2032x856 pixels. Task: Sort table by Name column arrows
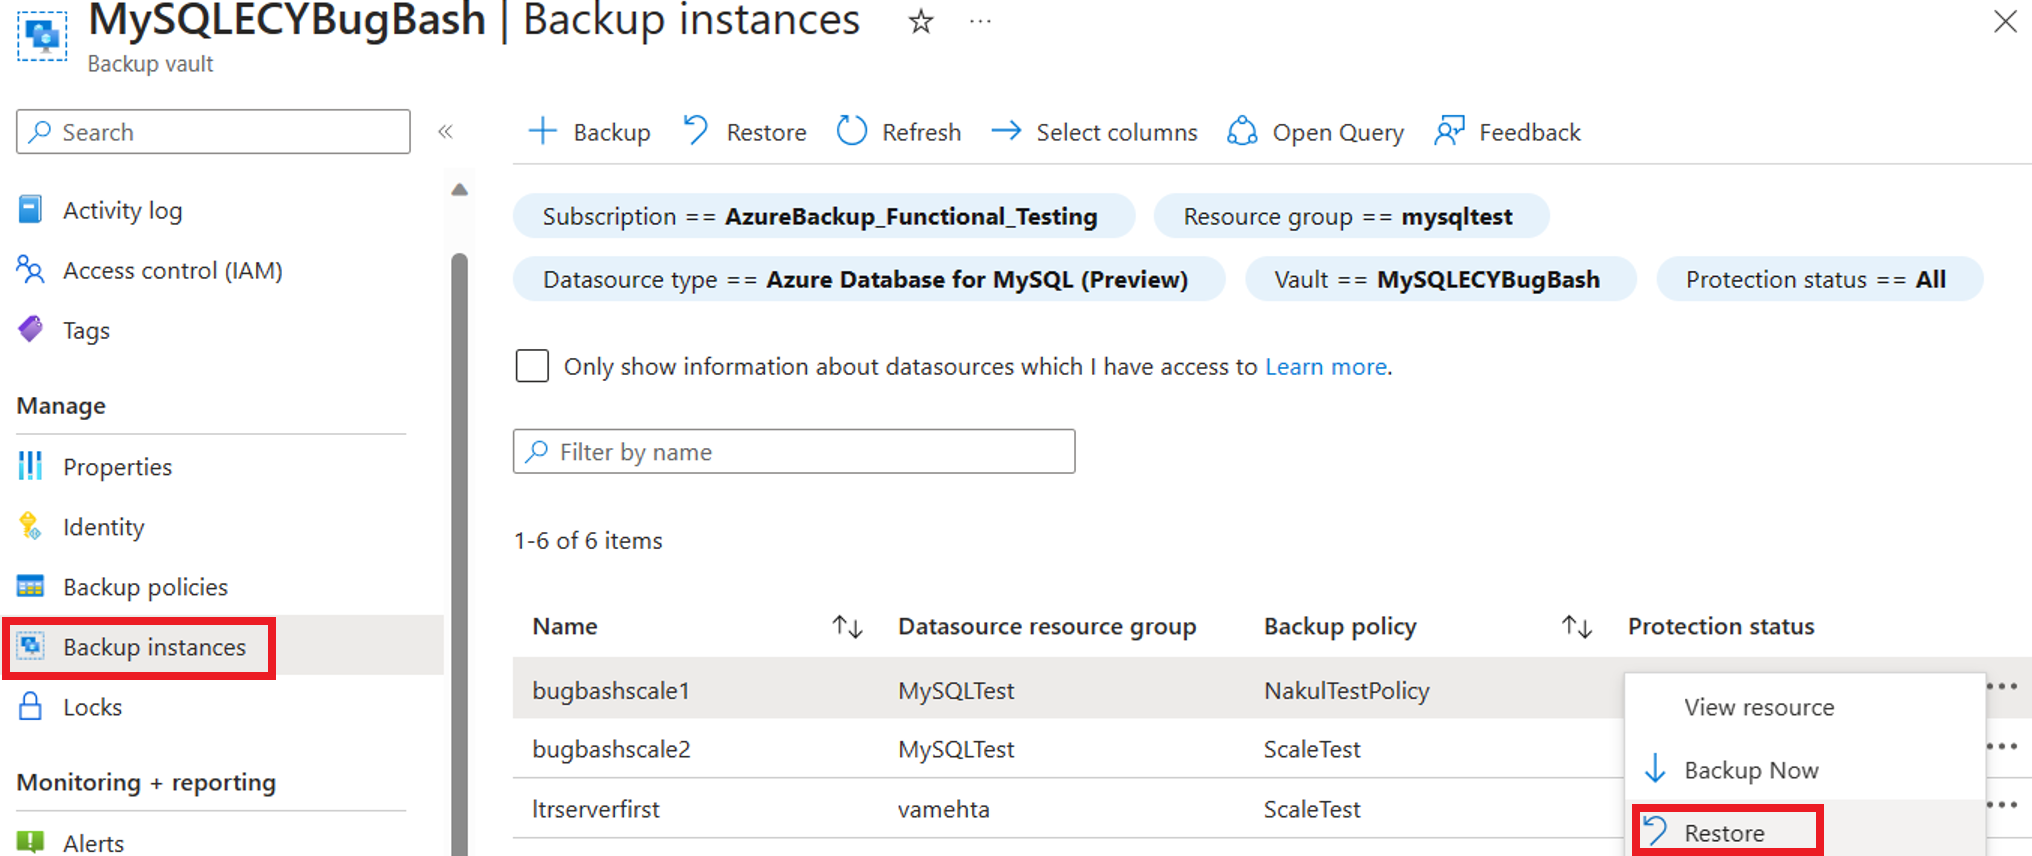(x=847, y=627)
